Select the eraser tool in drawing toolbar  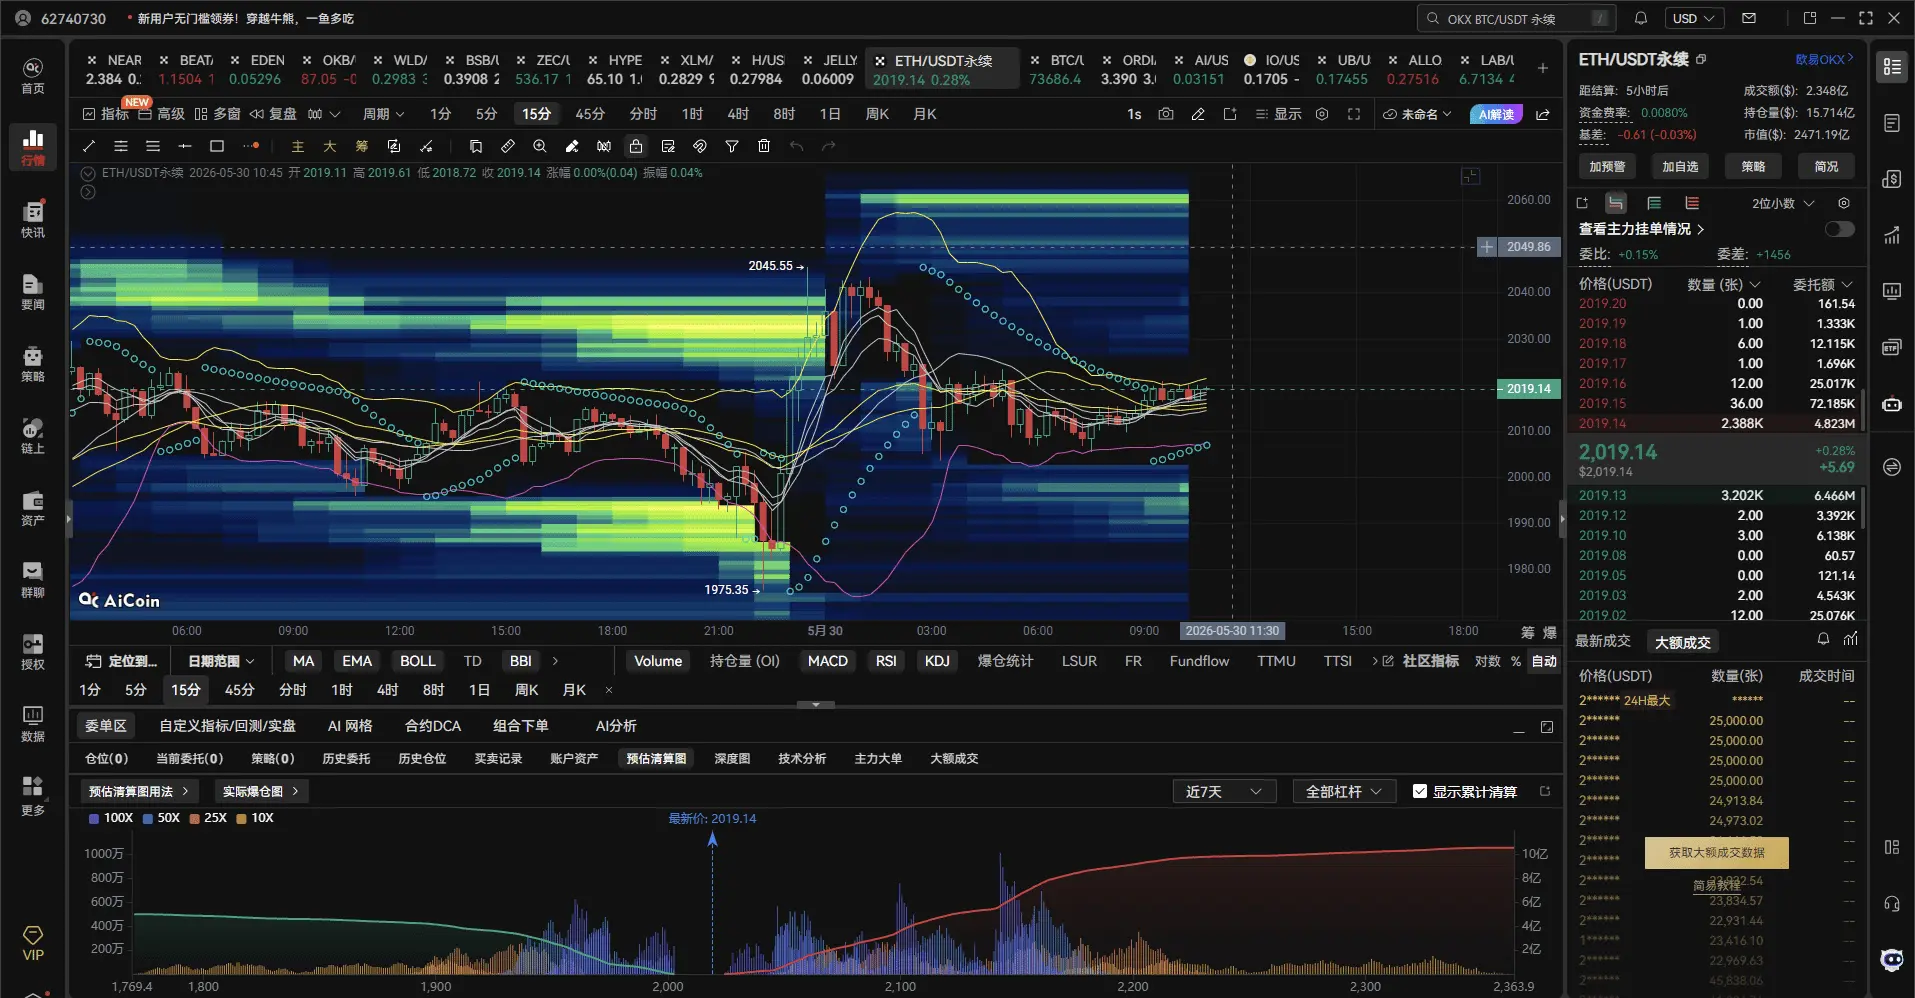pyautogui.click(x=572, y=146)
